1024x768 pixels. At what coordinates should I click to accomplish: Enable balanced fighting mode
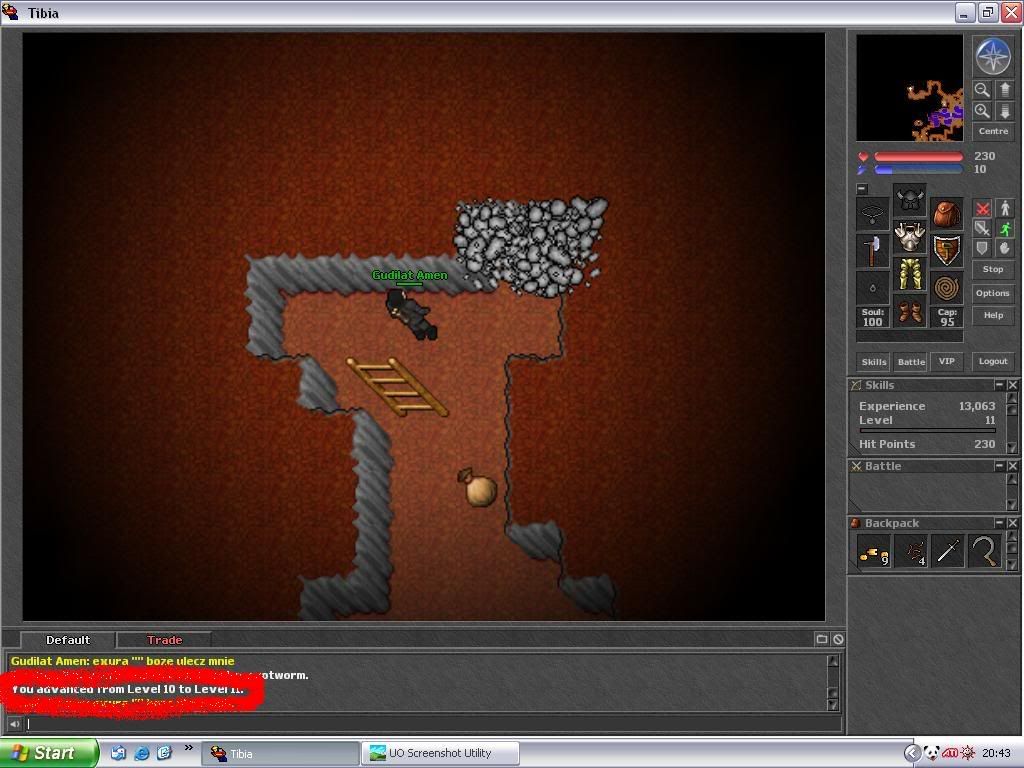pyautogui.click(x=982, y=229)
